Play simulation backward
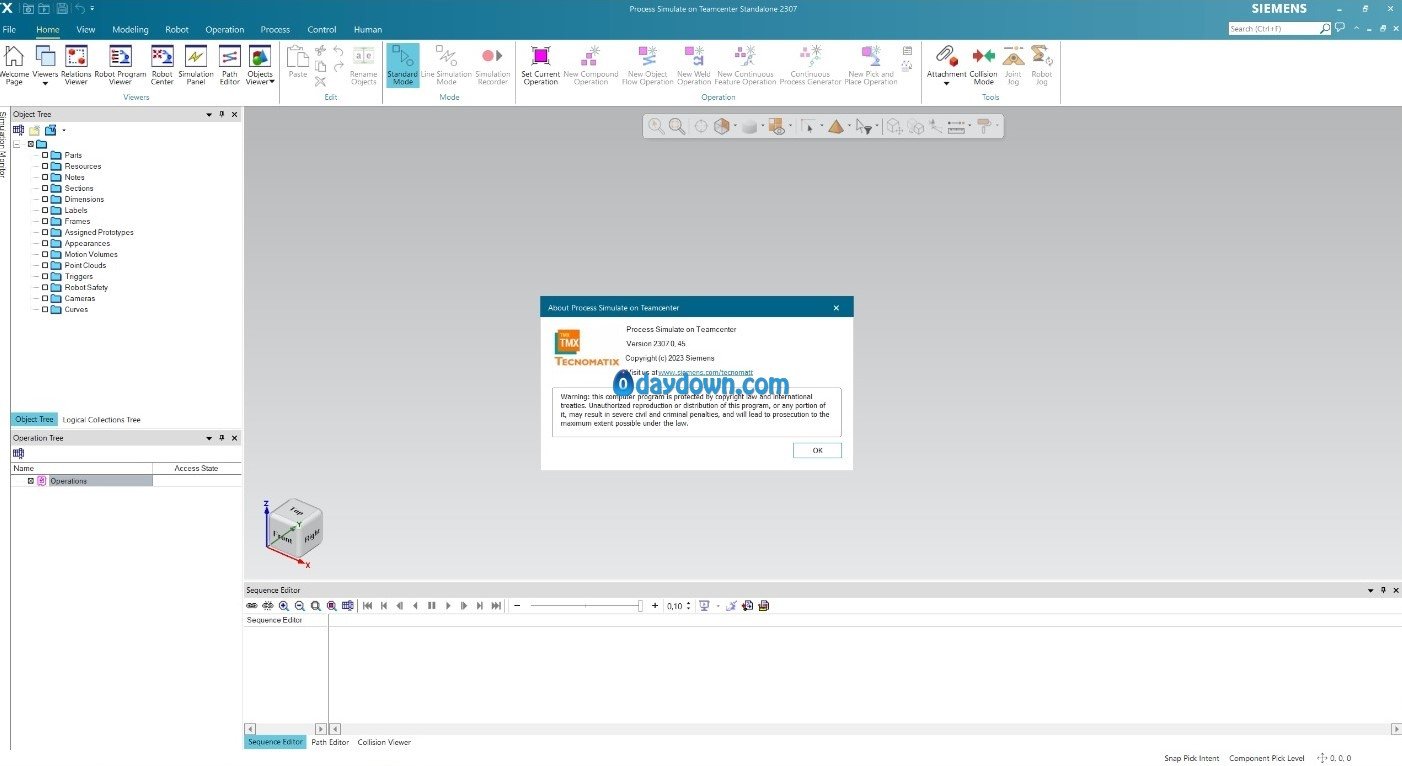The height and width of the screenshot is (766, 1402). click(x=416, y=606)
